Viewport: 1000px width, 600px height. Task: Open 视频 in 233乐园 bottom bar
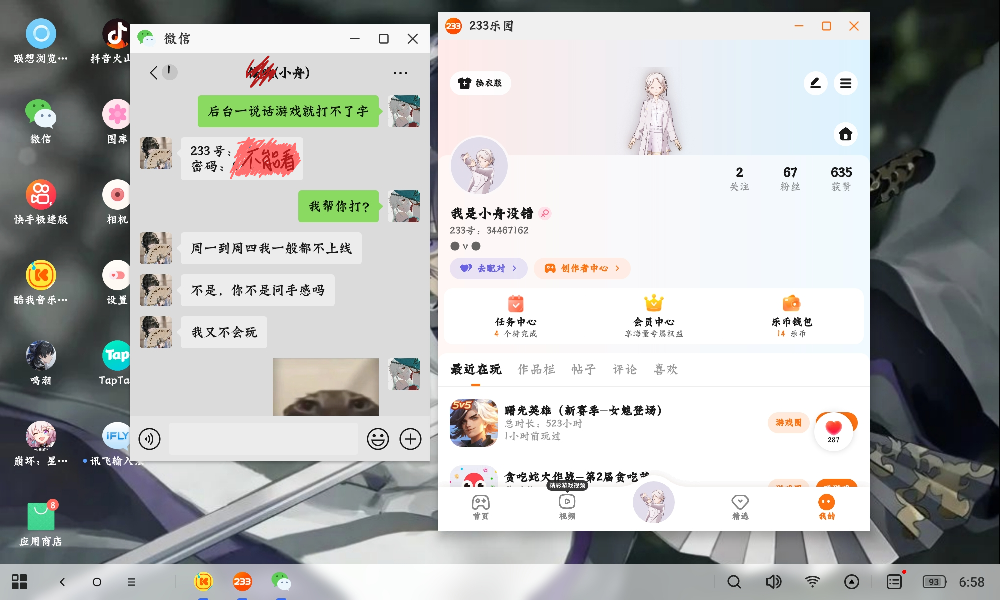(x=567, y=508)
